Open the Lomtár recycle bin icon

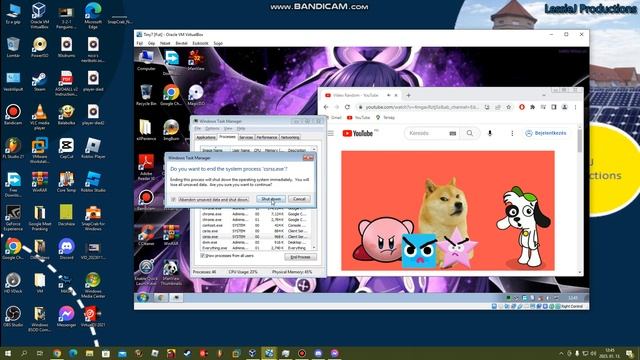click(x=13, y=47)
